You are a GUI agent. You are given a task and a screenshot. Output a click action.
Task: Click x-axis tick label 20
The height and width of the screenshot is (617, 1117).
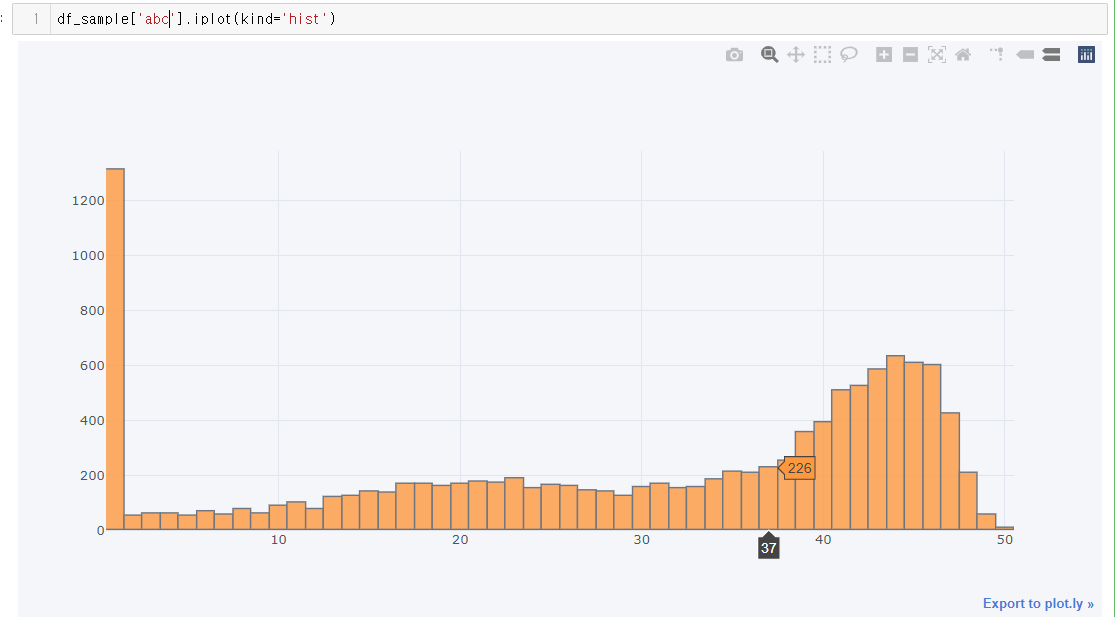coord(460,540)
